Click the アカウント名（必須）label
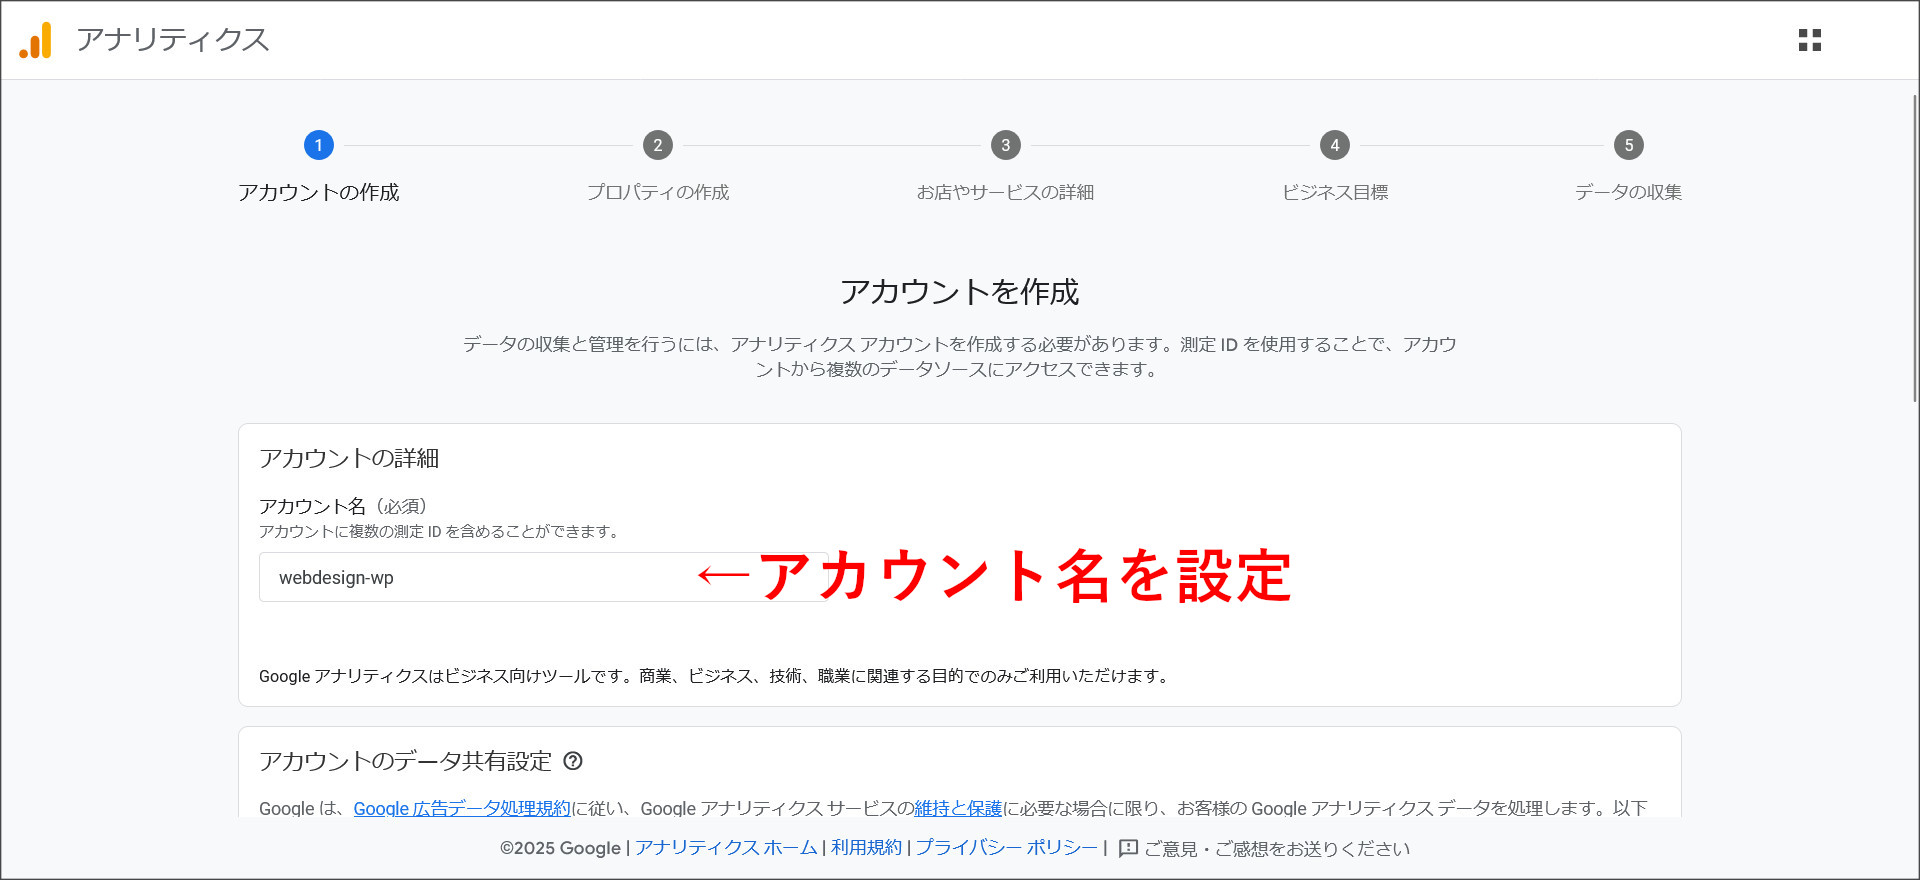This screenshot has width=1920, height=880. point(343,506)
